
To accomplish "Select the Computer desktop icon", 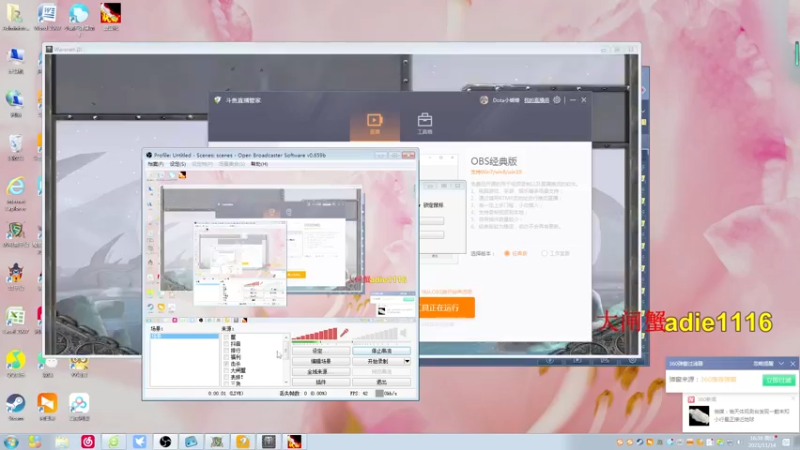I will (x=15, y=60).
